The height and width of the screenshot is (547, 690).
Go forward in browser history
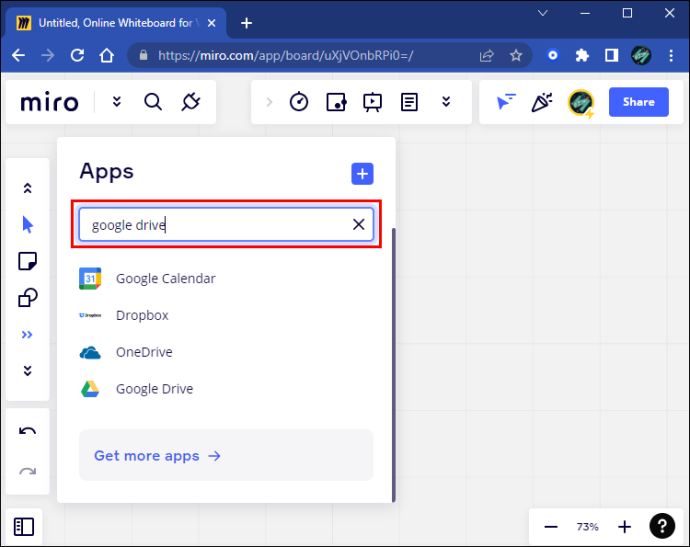pos(48,55)
